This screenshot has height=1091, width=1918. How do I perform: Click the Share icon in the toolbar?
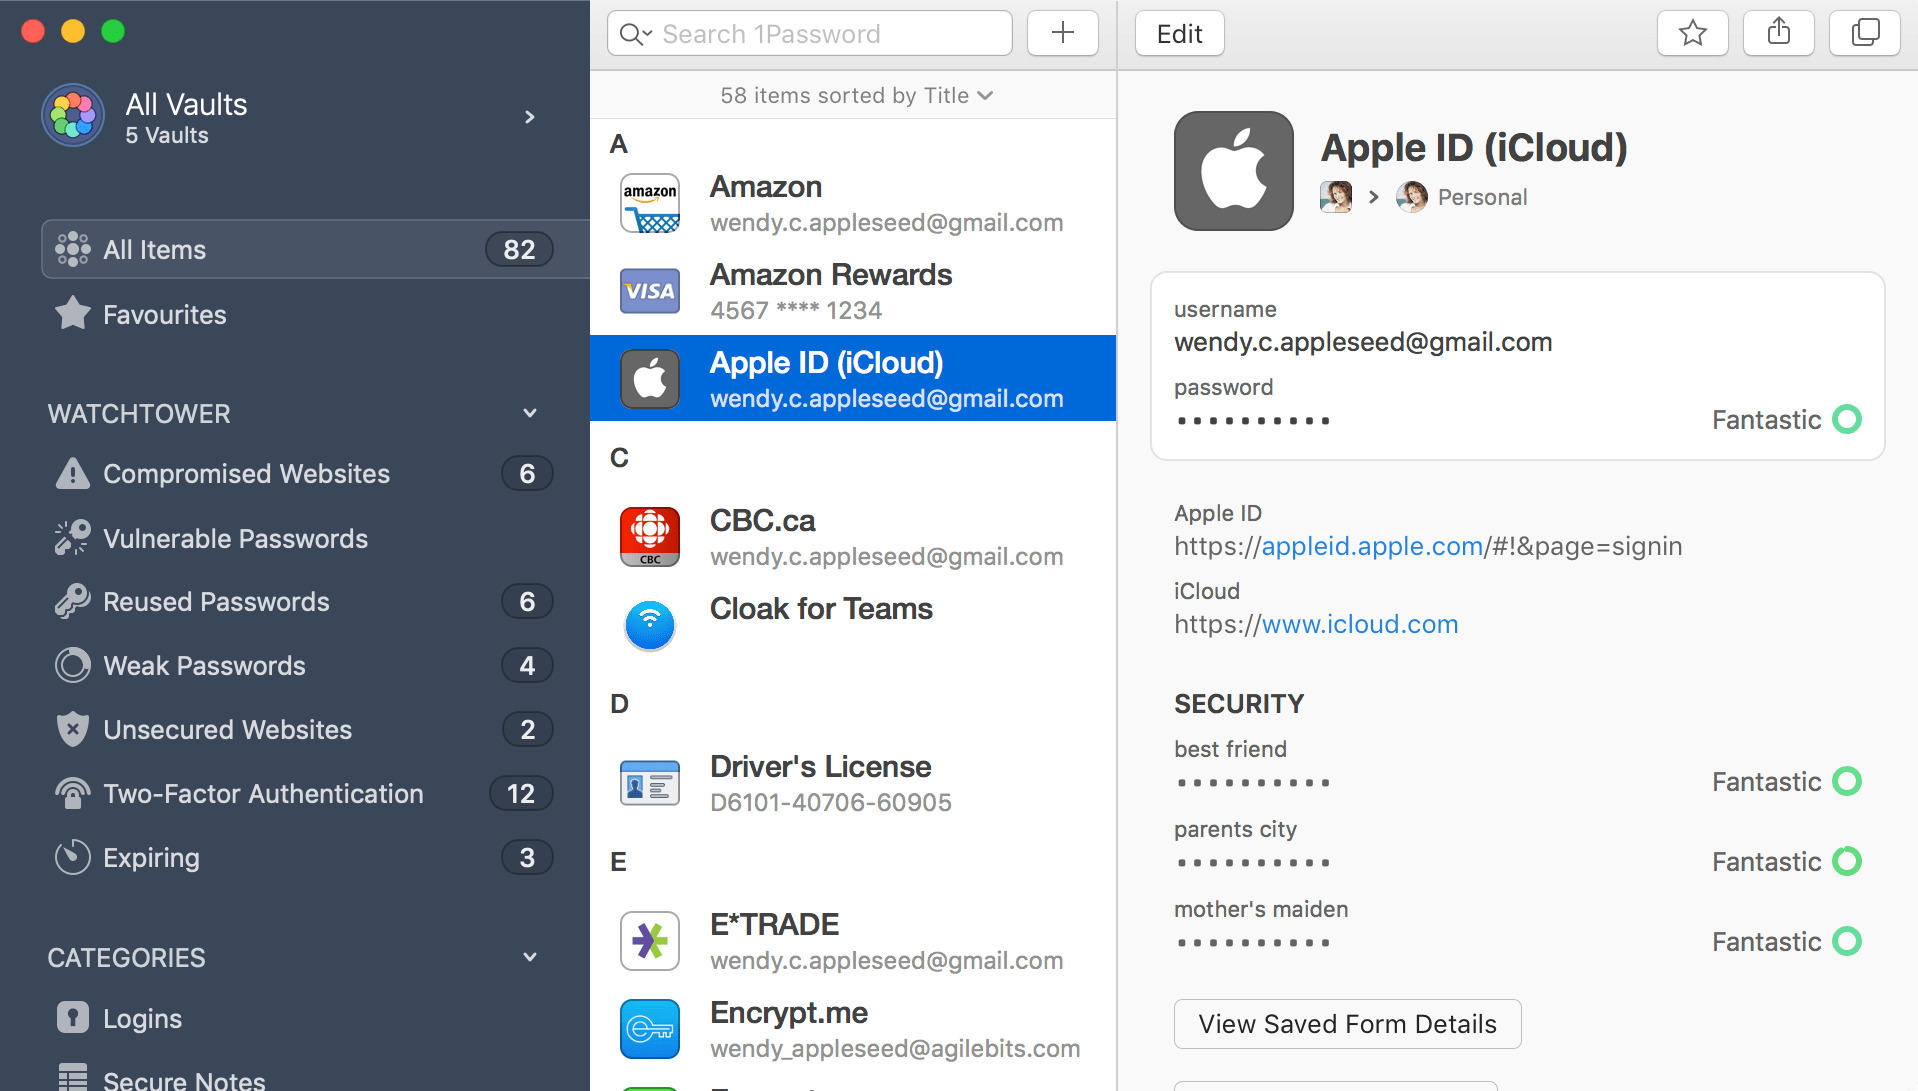[1778, 32]
